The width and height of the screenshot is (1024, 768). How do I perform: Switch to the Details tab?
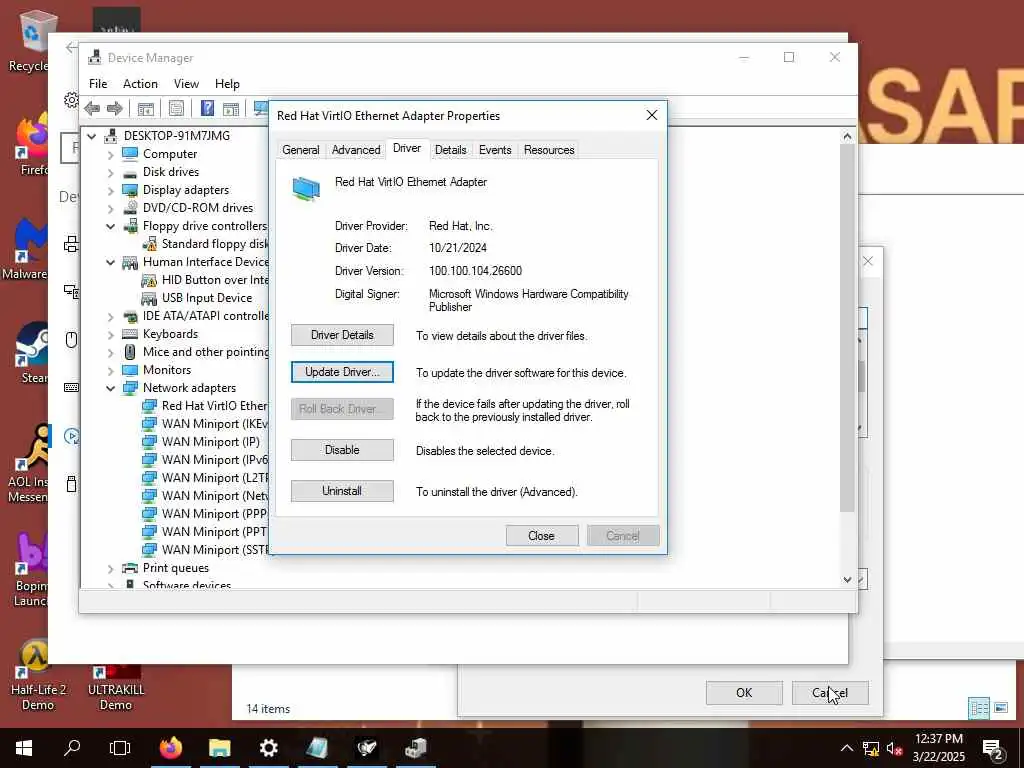(451, 150)
